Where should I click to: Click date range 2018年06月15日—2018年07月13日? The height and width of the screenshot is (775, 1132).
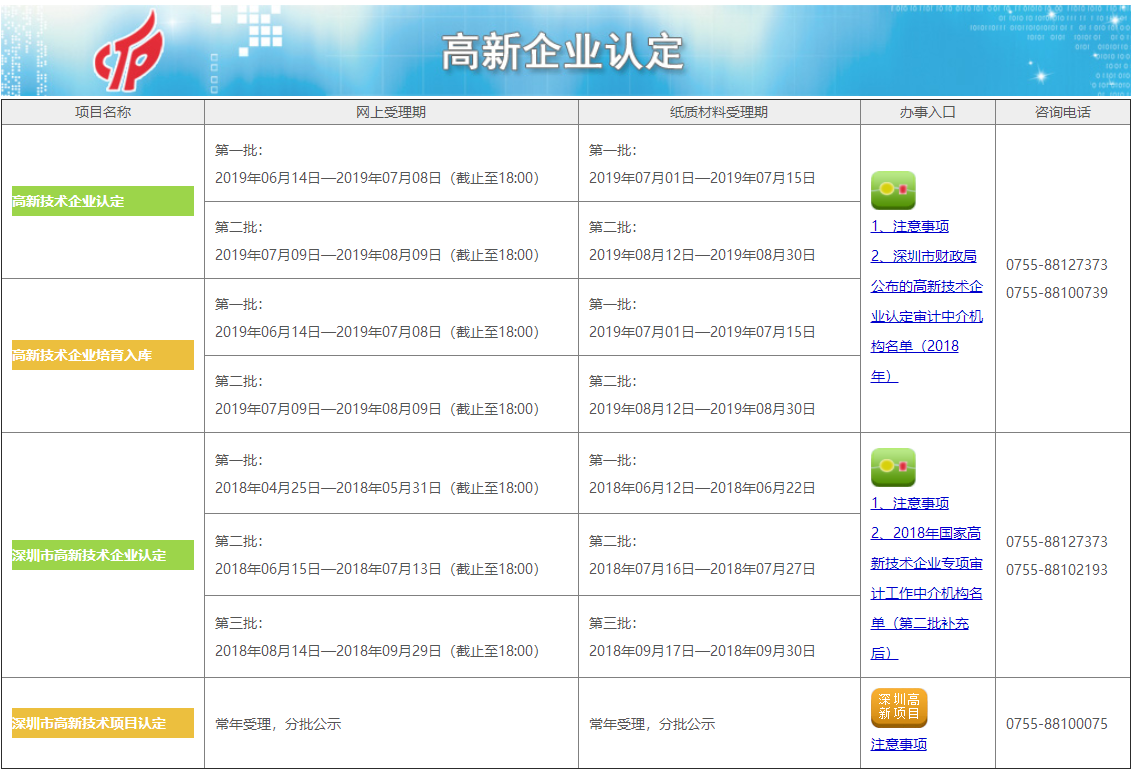328,569
